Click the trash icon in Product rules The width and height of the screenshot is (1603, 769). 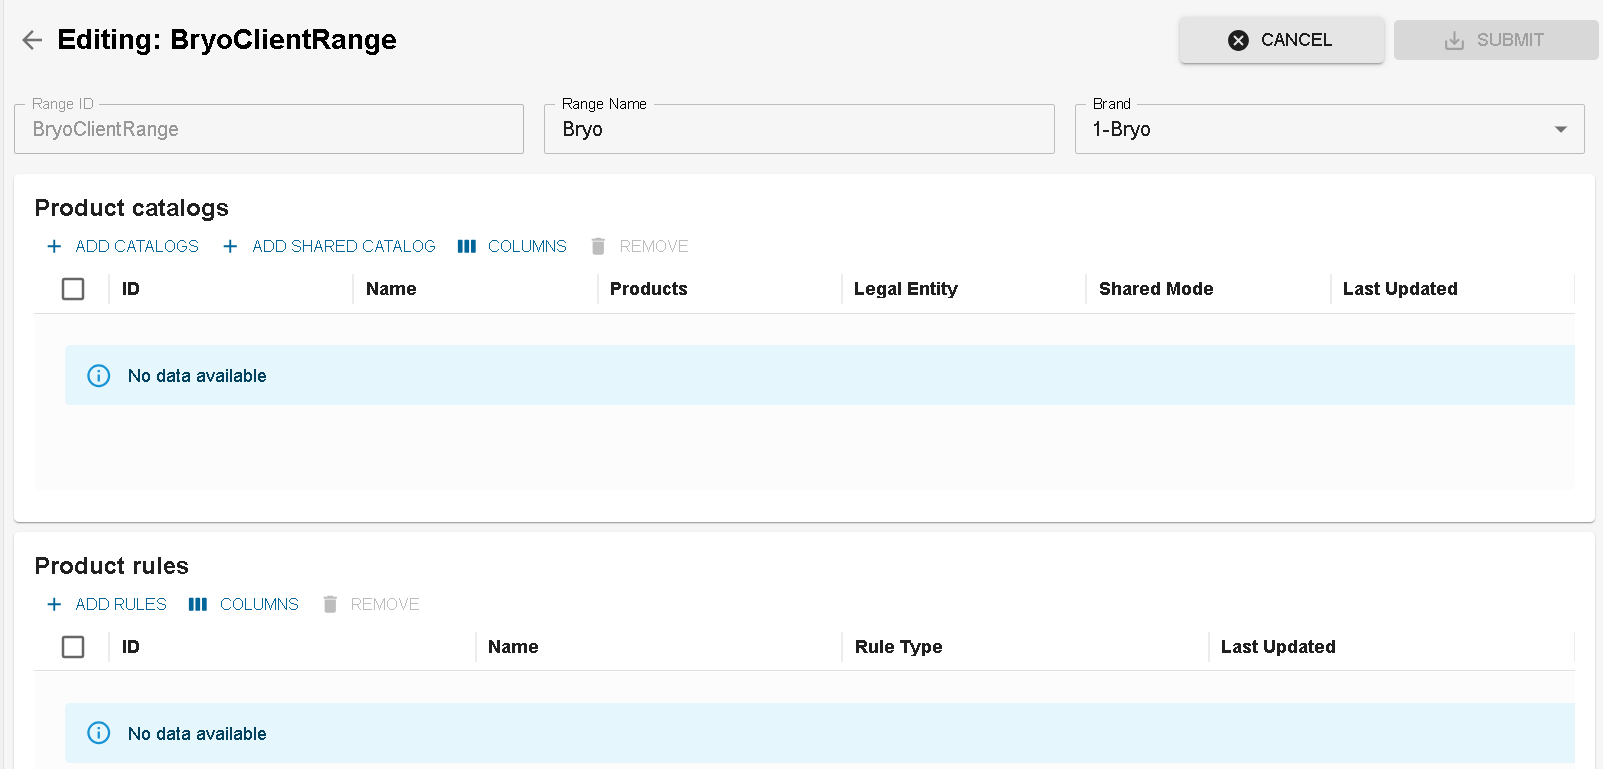(x=330, y=604)
